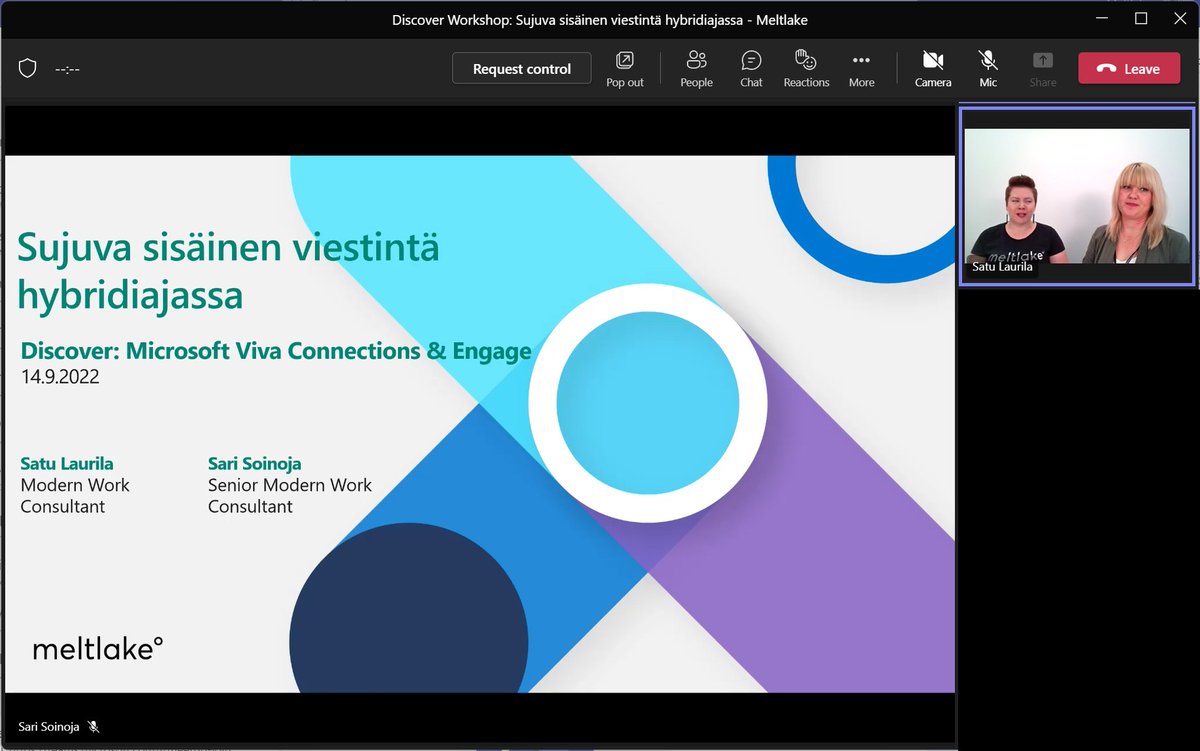Maximize the Teams meeting window
1200x751 pixels.
pyautogui.click(x=1141, y=18)
